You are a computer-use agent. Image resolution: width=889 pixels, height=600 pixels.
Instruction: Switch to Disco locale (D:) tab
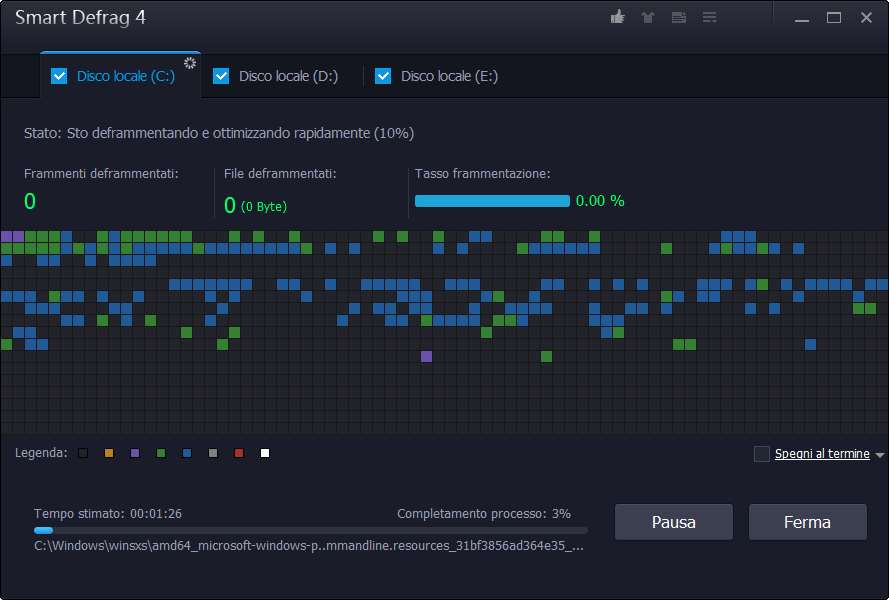click(x=288, y=76)
